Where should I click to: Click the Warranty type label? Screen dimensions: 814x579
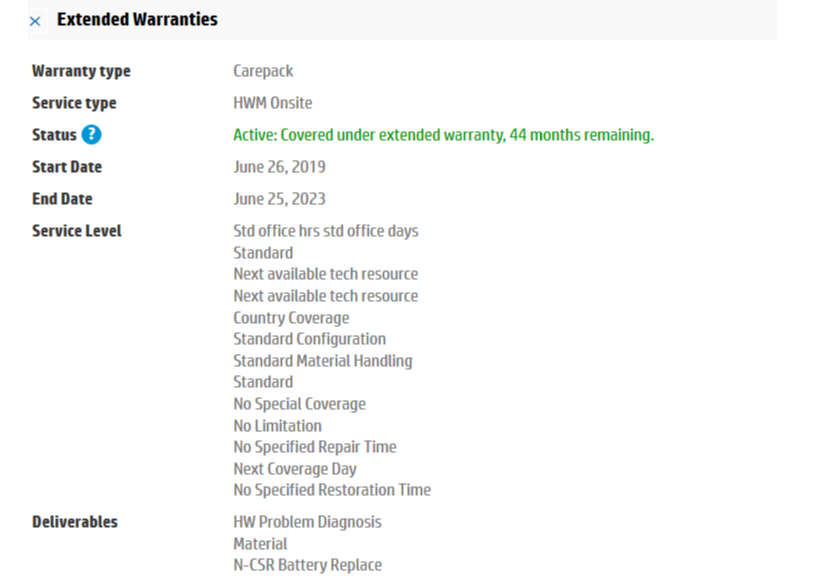81,71
